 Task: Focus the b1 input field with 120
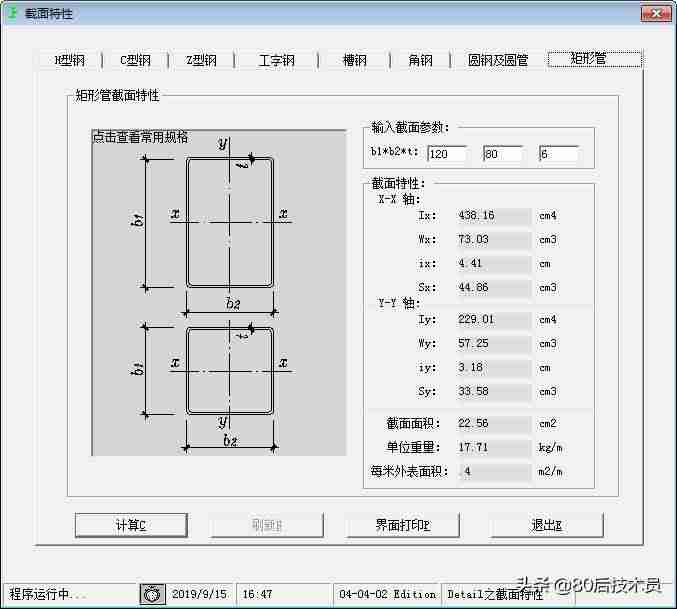tap(447, 154)
